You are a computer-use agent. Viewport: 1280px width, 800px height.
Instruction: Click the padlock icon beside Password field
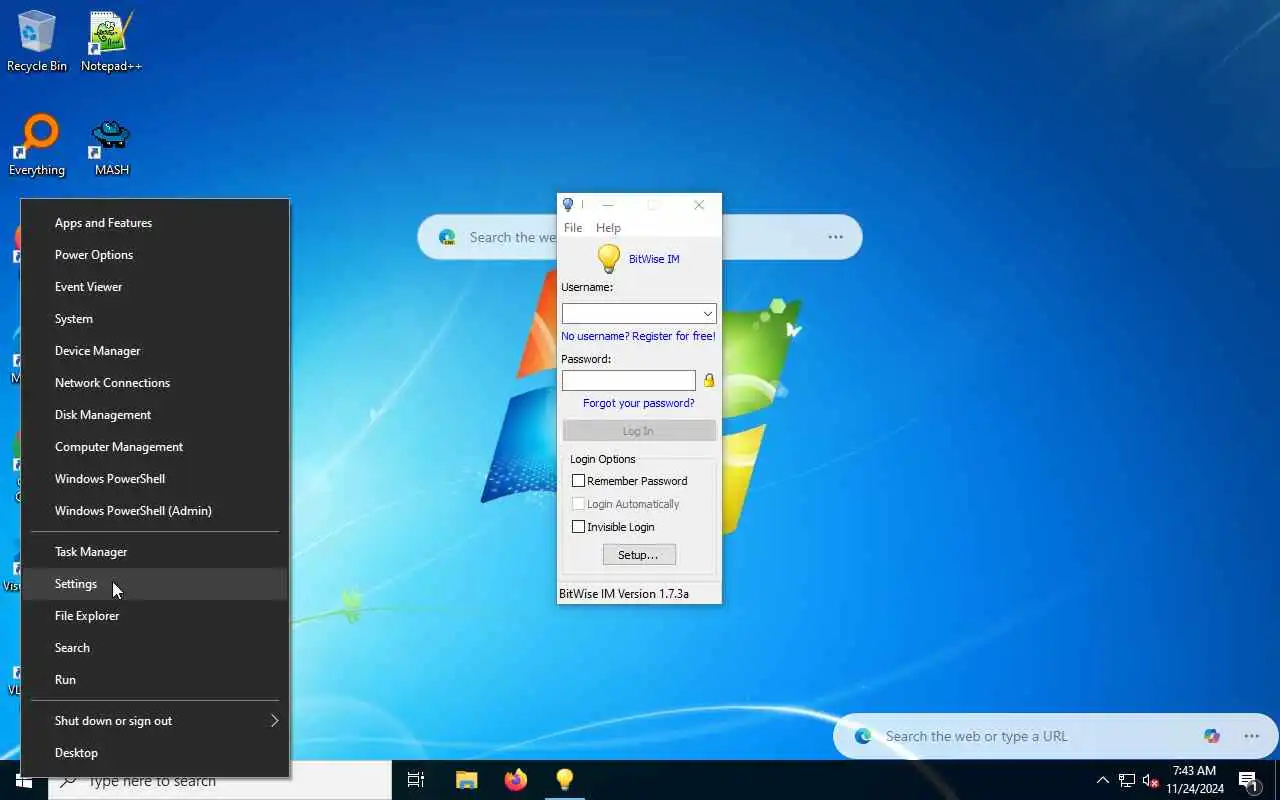(x=709, y=380)
